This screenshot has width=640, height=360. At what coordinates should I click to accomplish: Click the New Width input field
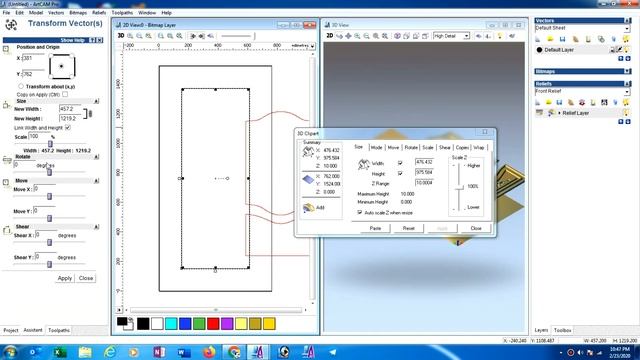point(71,109)
